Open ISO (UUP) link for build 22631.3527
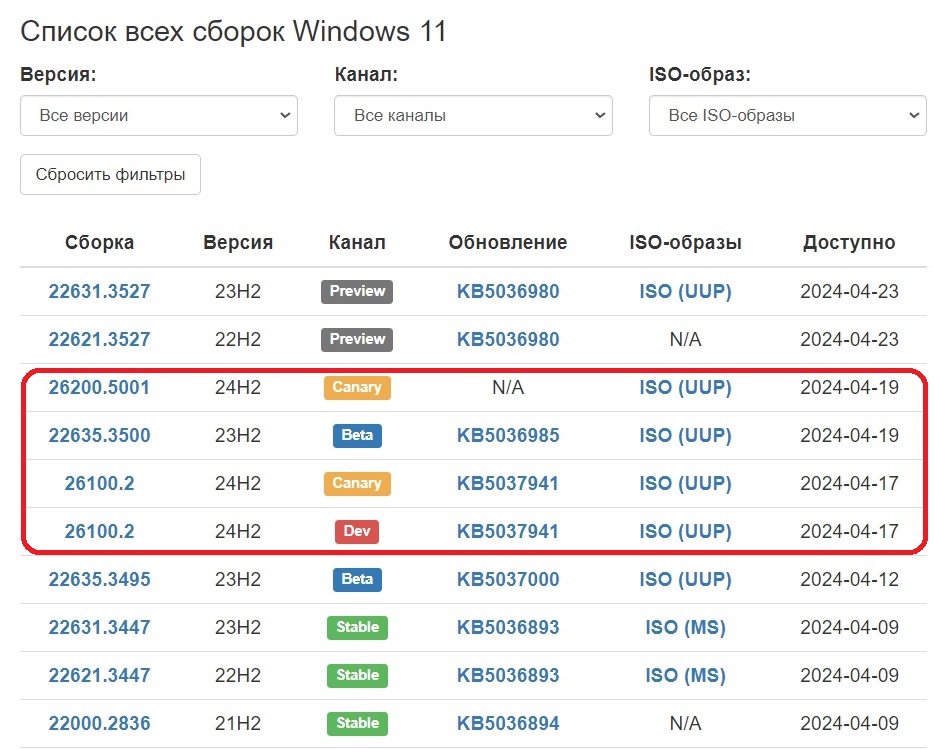 pyautogui.click(x=686, y=291)
